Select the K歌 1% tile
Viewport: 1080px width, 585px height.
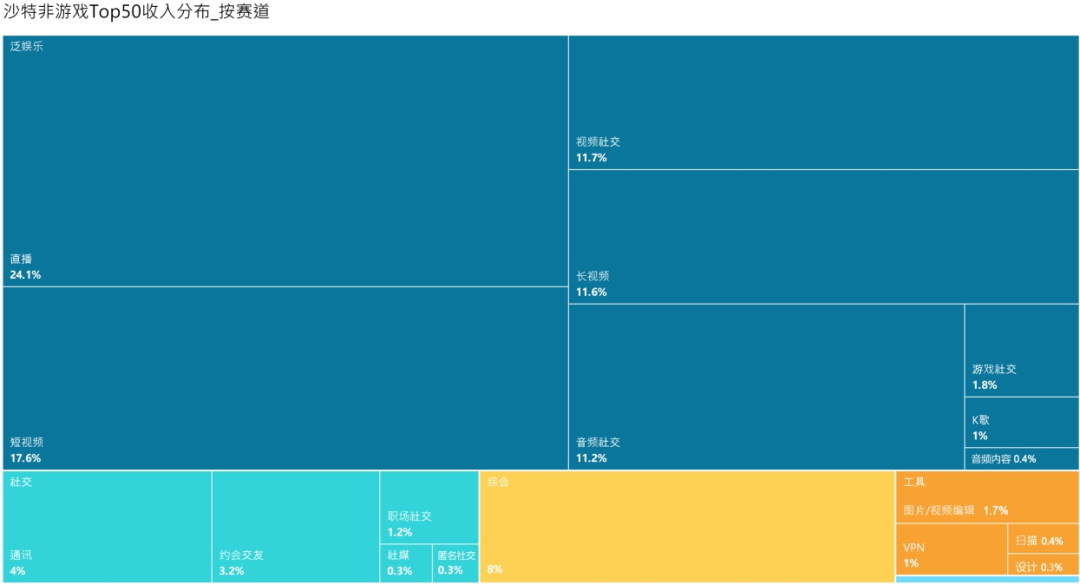(1021, 423)
